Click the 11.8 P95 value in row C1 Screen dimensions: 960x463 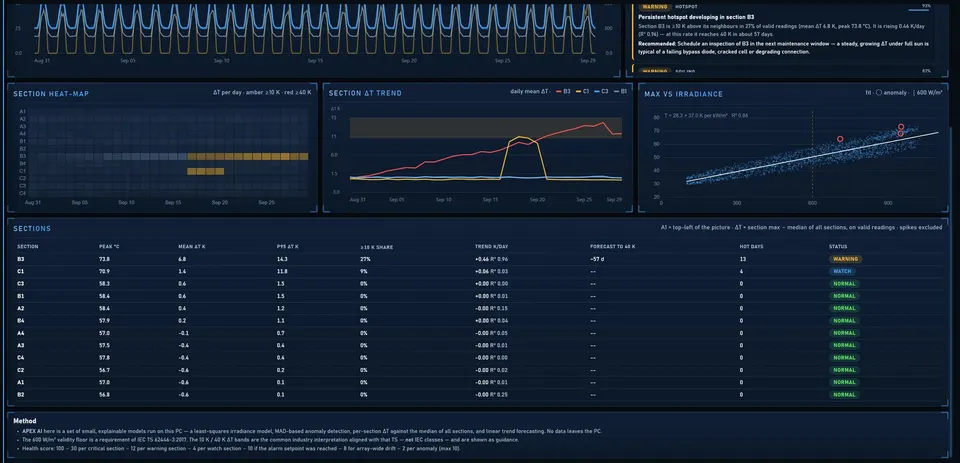[282, 271]
